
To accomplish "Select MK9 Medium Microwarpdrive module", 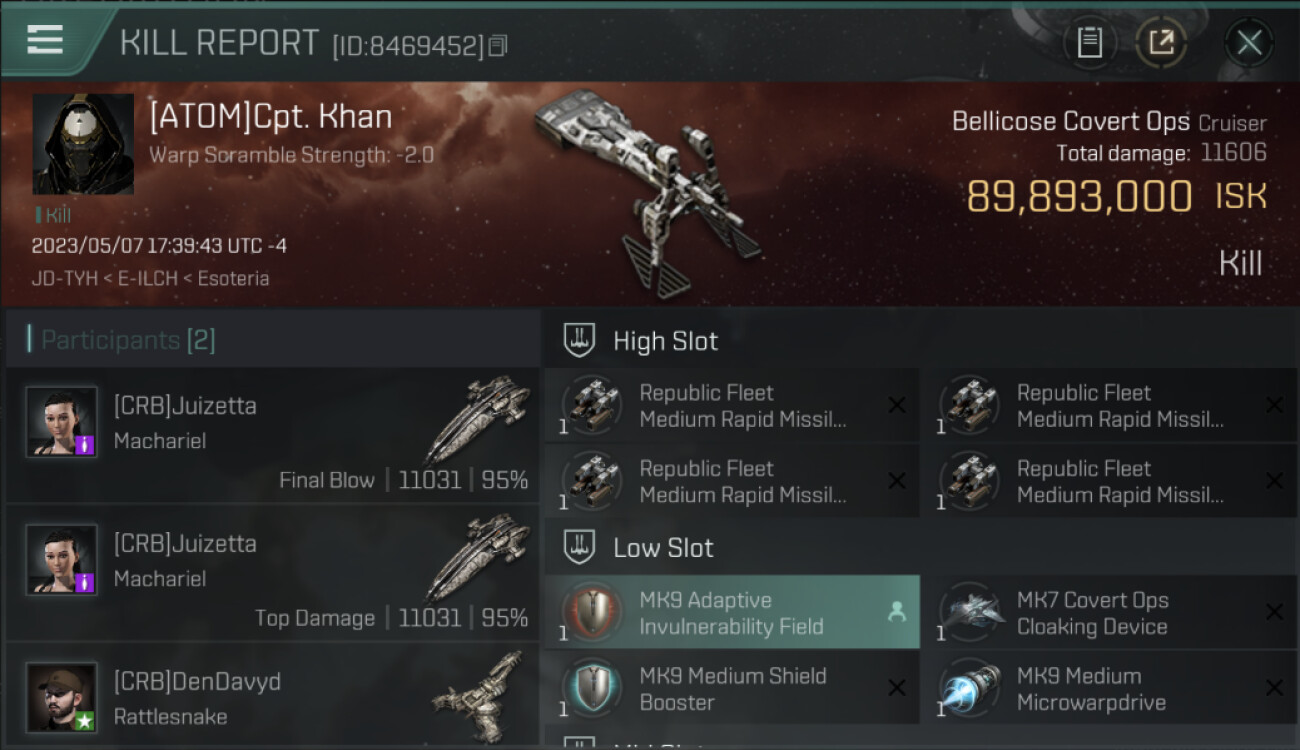I will pyautogui.click(x=1110, y=688).
